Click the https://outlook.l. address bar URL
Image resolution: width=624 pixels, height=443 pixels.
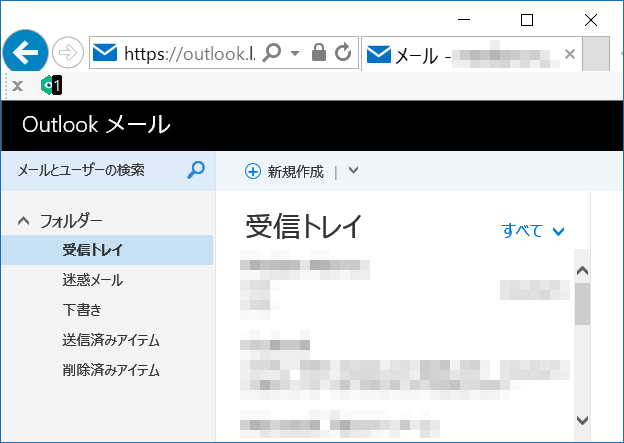tap(190, 53)
